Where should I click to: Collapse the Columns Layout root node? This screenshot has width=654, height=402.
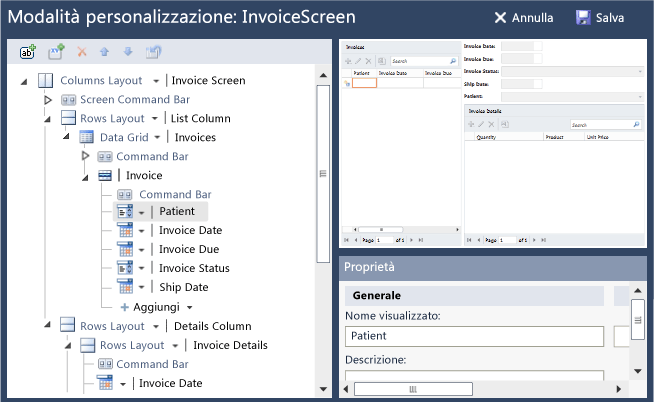point(24,82)
